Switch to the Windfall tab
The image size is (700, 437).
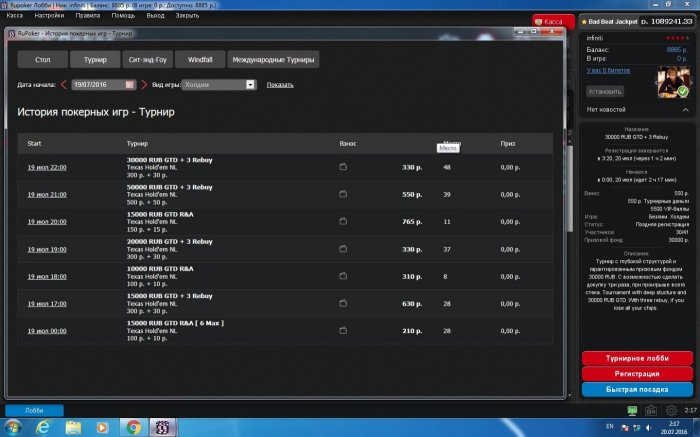coord(200,59)
